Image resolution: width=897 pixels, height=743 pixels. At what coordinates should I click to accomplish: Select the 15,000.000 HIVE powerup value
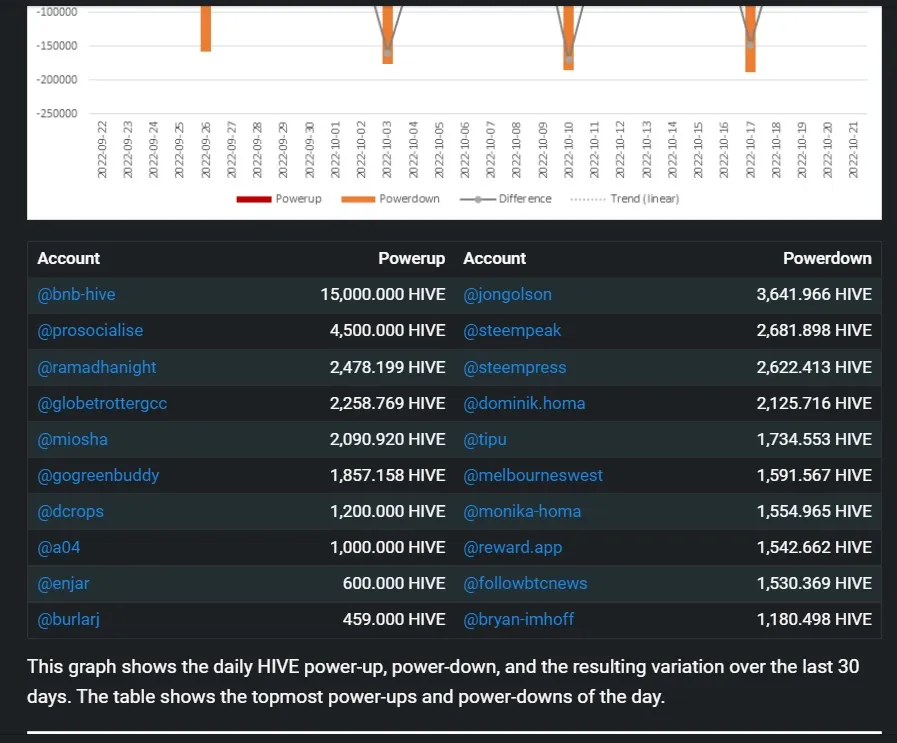tap(383, 295)
